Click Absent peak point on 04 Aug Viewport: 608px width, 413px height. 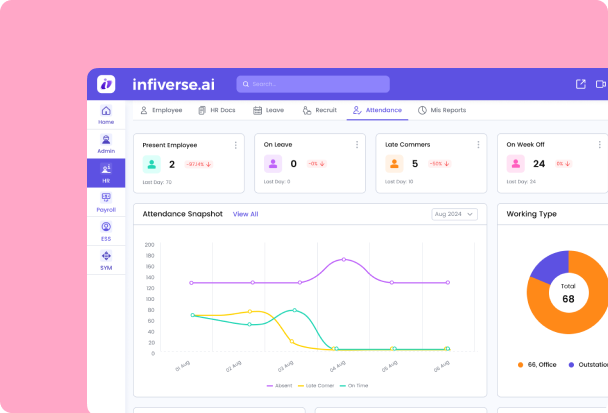click(344, 259)
